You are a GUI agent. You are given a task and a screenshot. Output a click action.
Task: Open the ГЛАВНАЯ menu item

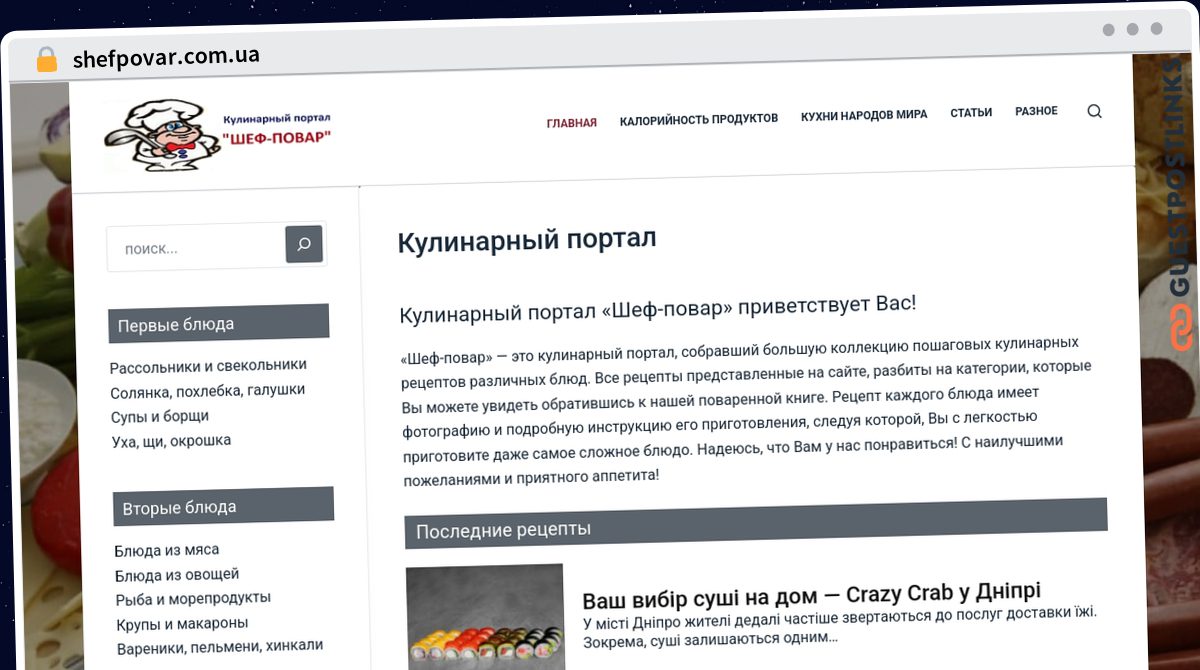[571, 123]
